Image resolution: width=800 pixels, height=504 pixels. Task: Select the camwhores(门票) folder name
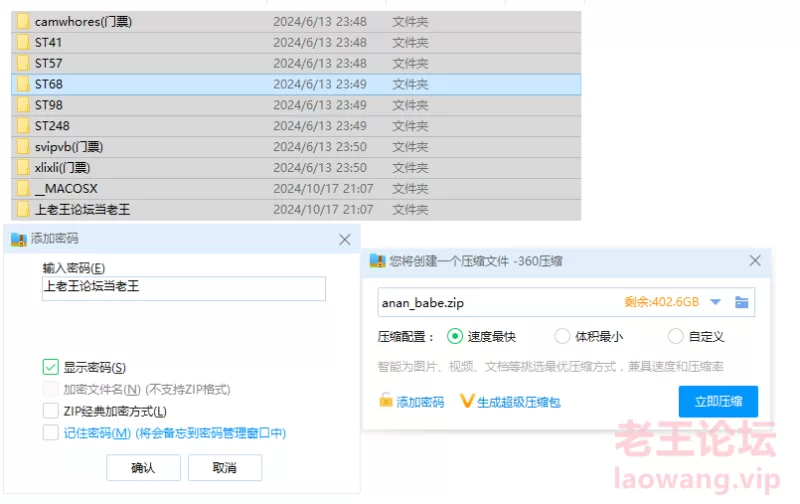(x=83, y=22)
